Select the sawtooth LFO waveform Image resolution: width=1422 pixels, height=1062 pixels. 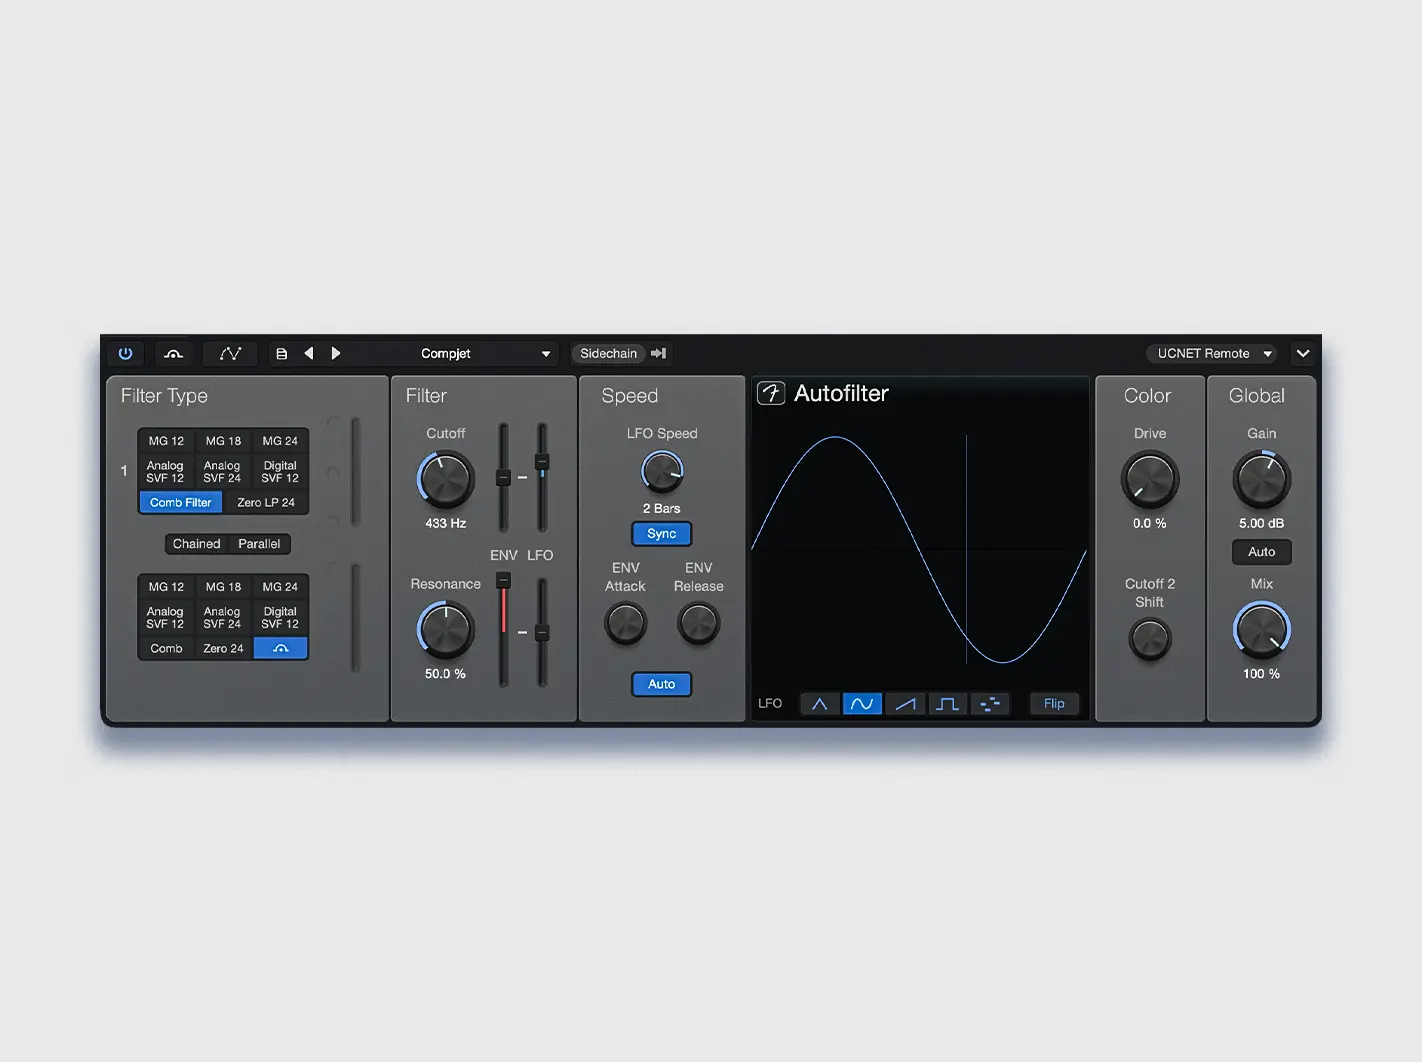905,704
